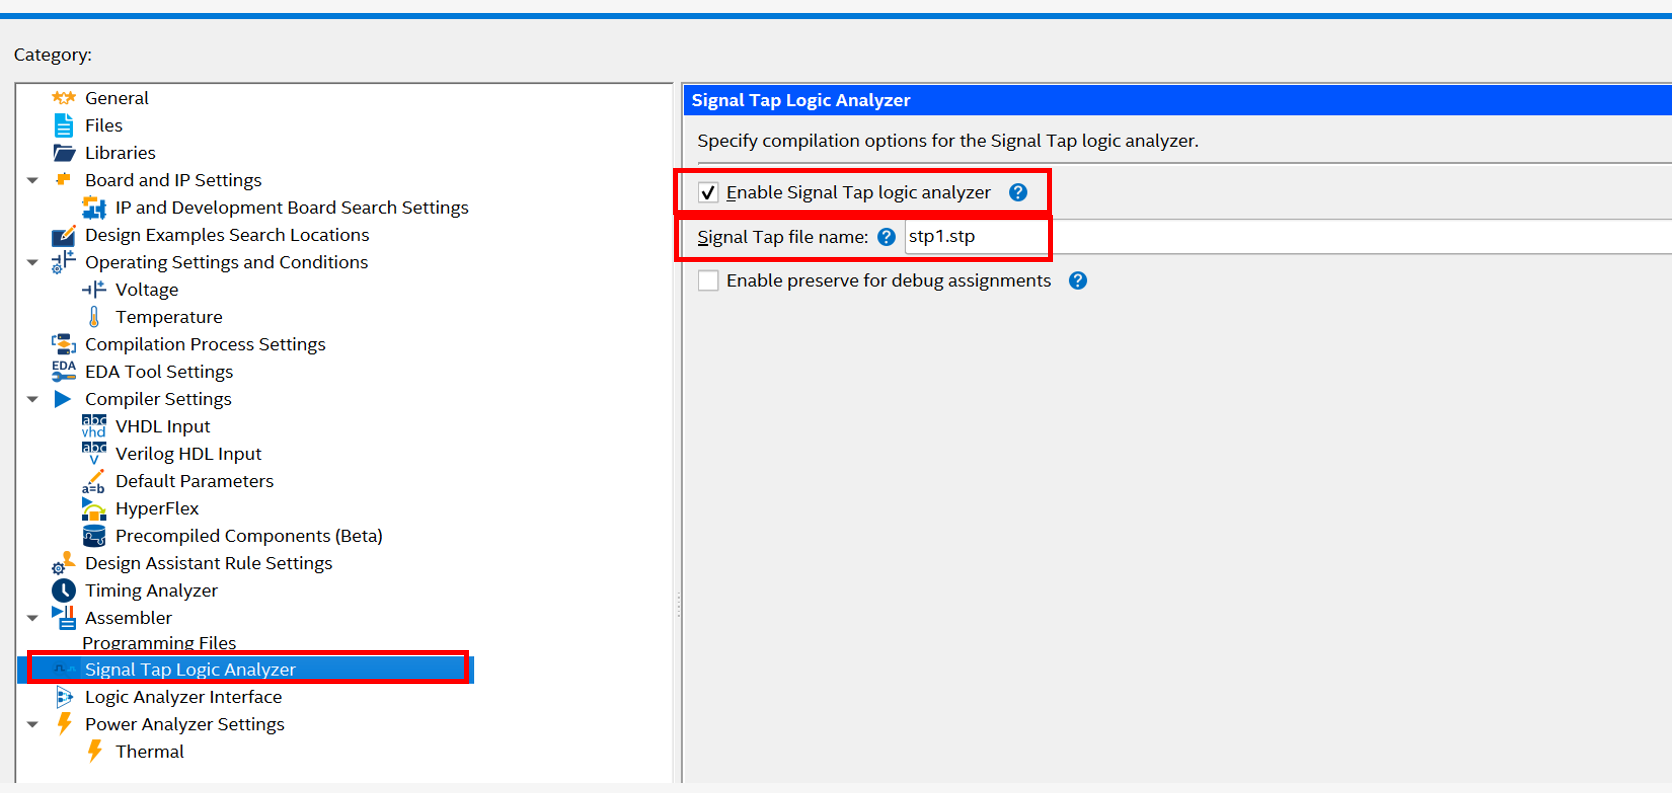Click the Logic Analyzer Interface icon

pos(64,697)
